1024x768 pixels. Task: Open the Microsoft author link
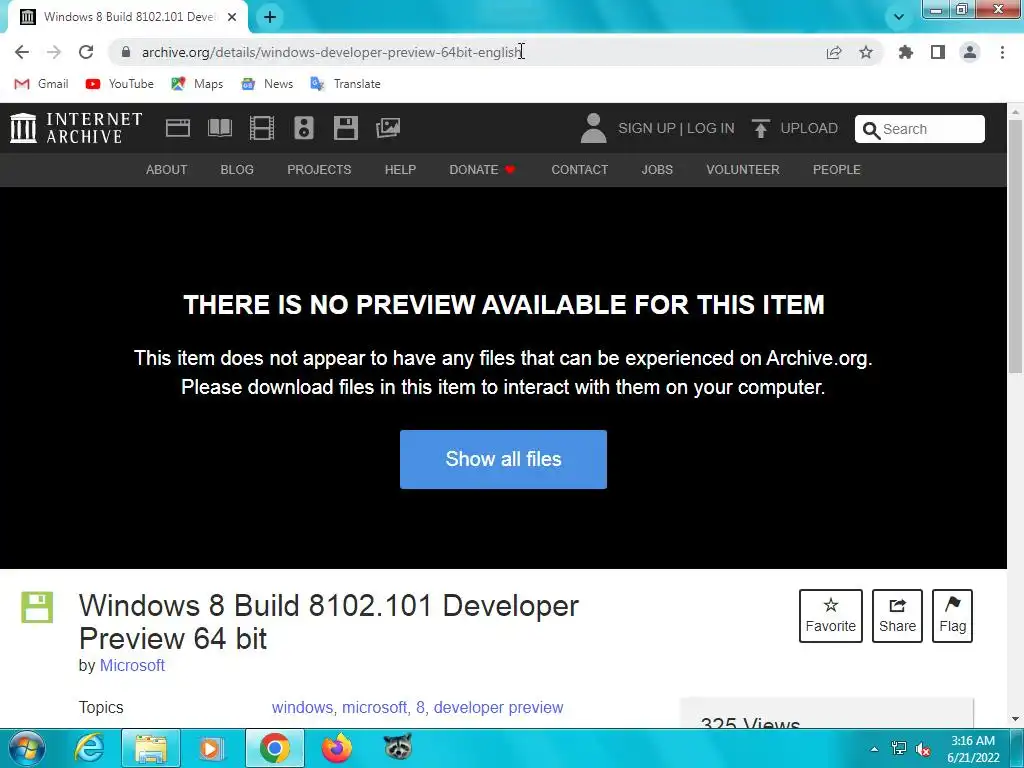click(132, 665)
